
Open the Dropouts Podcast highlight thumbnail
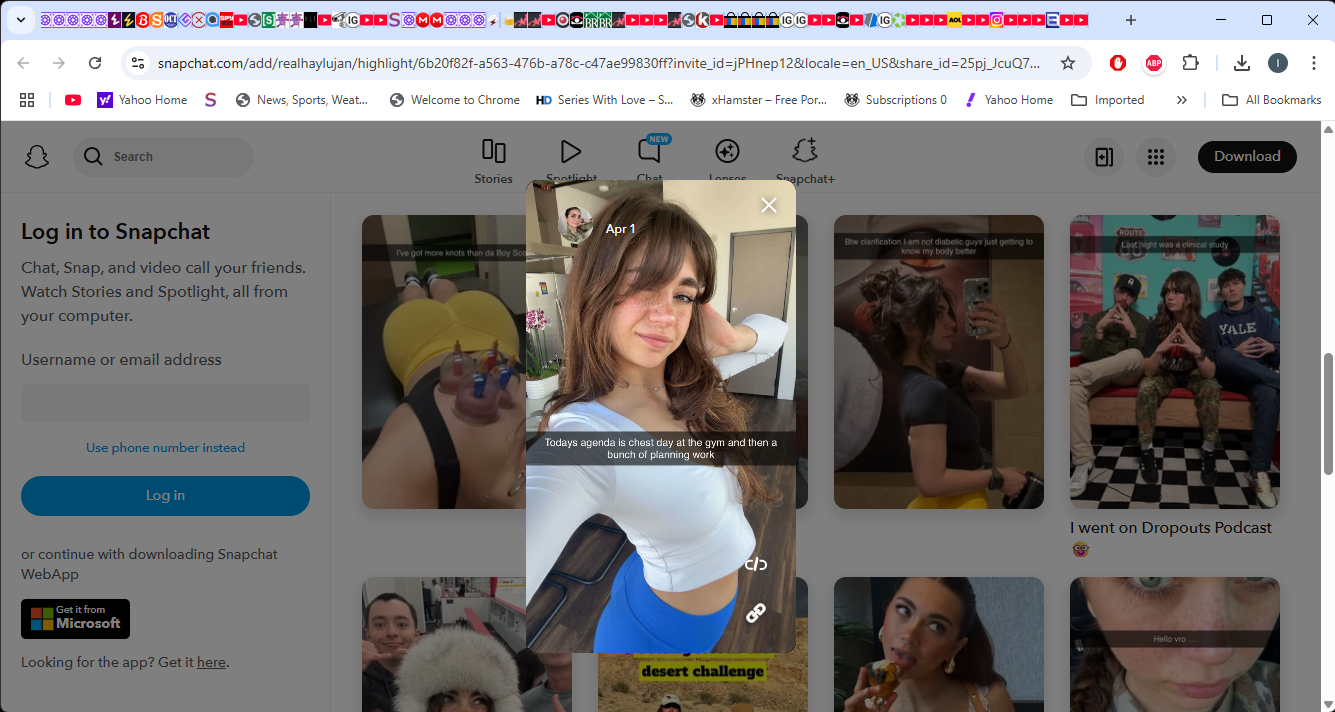(x=1175, y=362)
